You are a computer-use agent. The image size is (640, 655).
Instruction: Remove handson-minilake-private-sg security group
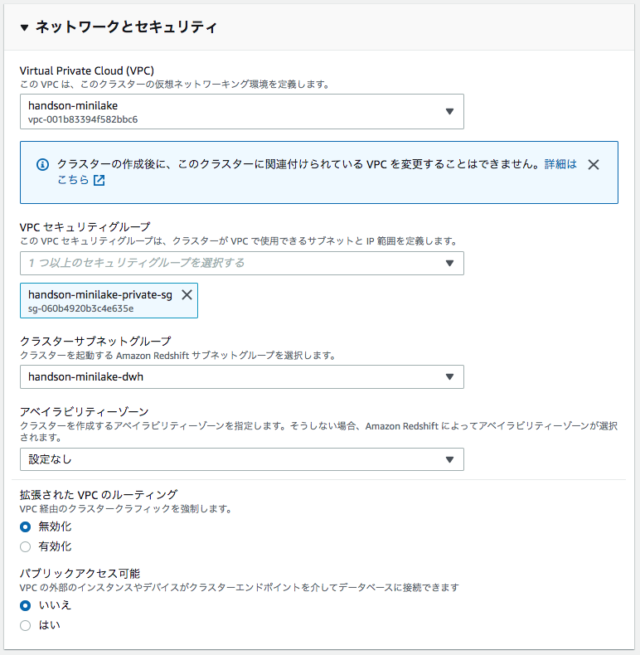point(187,295)
